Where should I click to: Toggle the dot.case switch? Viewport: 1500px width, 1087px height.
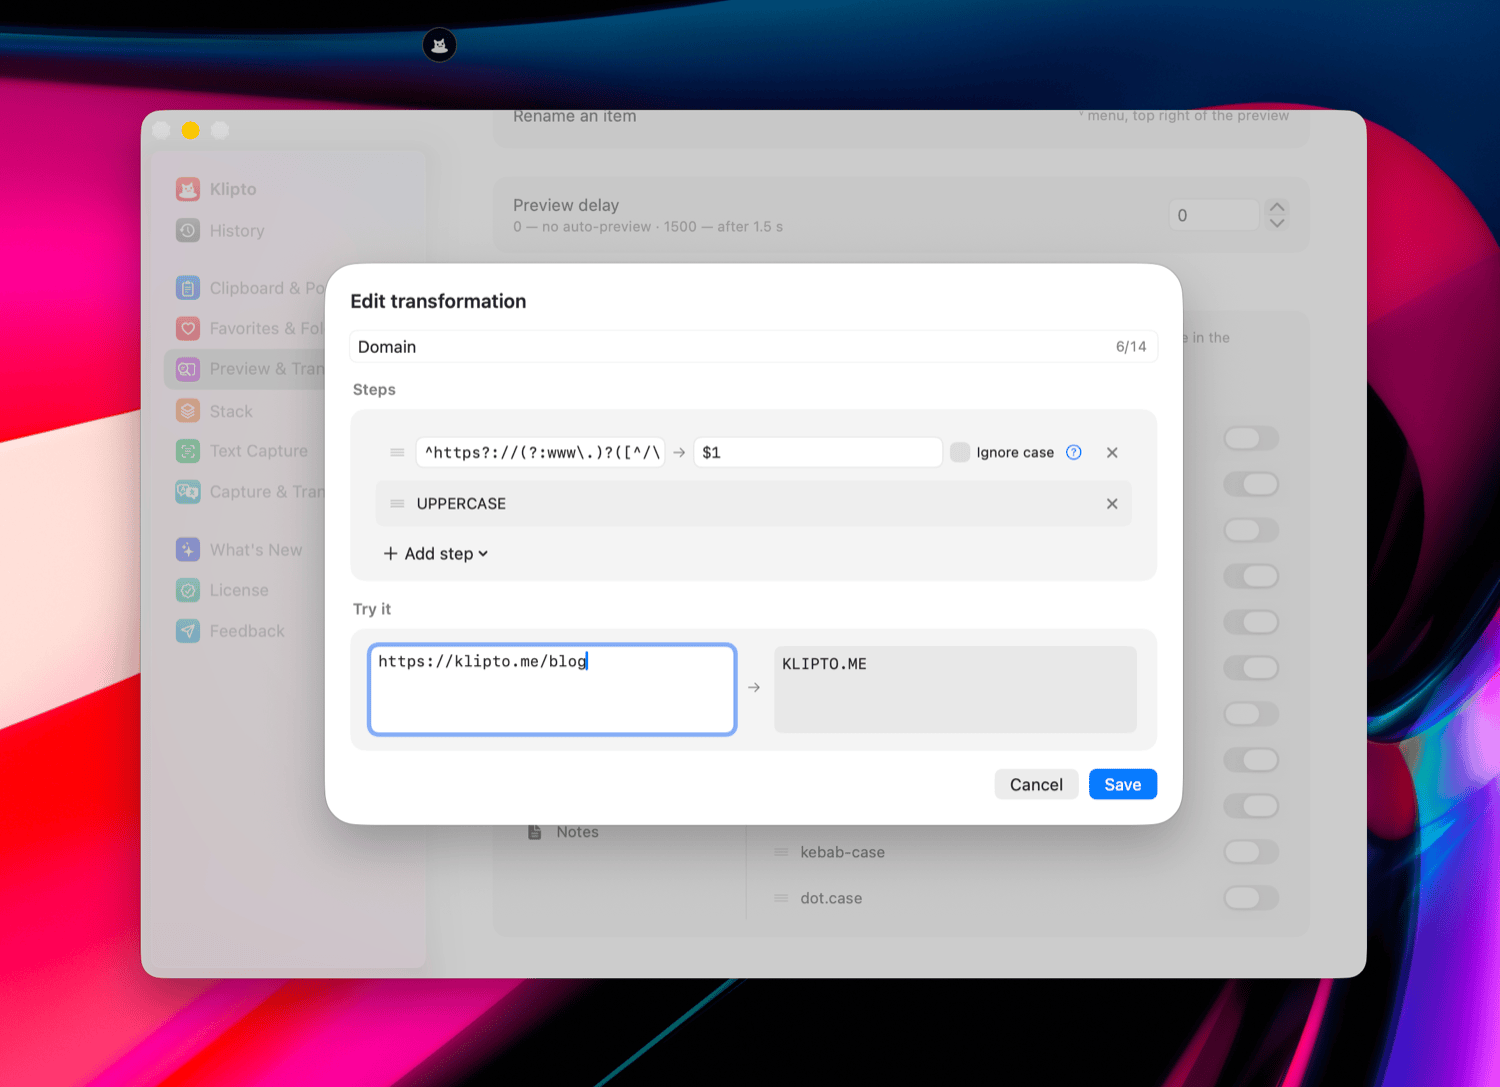(1251, 898)
